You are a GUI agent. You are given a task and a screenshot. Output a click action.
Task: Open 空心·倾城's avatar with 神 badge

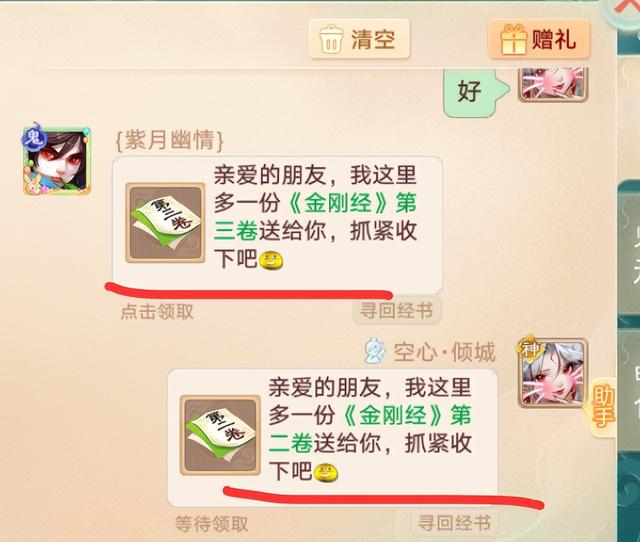click(552, 373)
